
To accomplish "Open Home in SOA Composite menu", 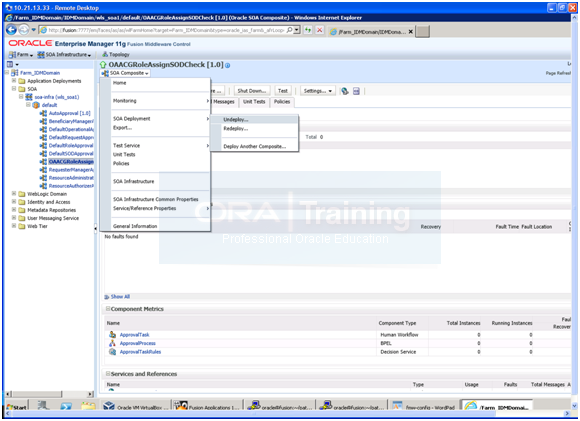I will [x=119, y=83].
